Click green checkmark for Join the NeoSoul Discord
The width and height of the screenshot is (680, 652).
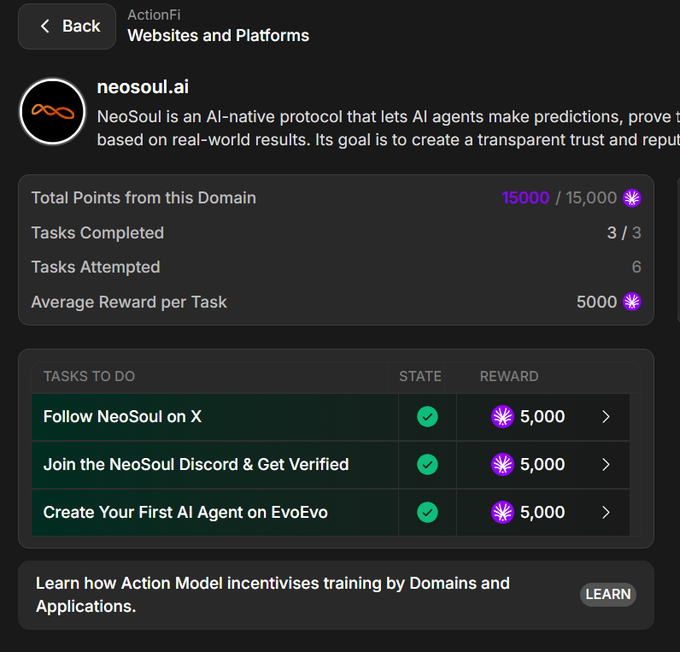pyautogui.click(x=427, y=465)
